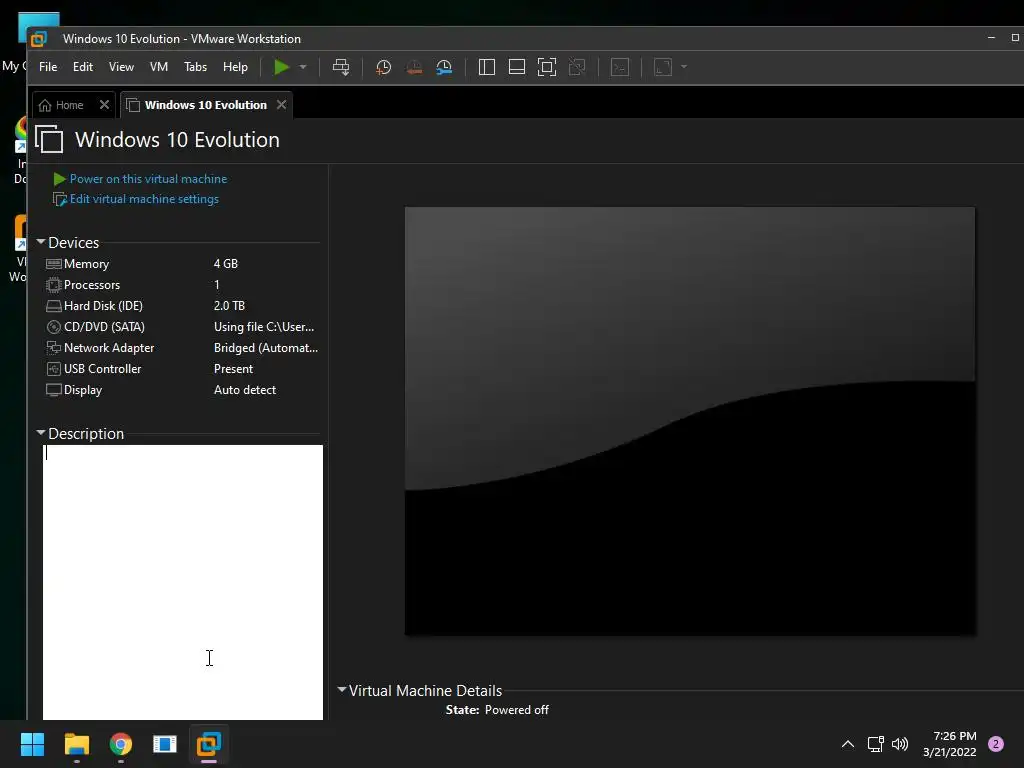Minimize the VMware Workstation window
Image resolution: width=1024 pixels, height=768 pixels.
coord(991,38)
